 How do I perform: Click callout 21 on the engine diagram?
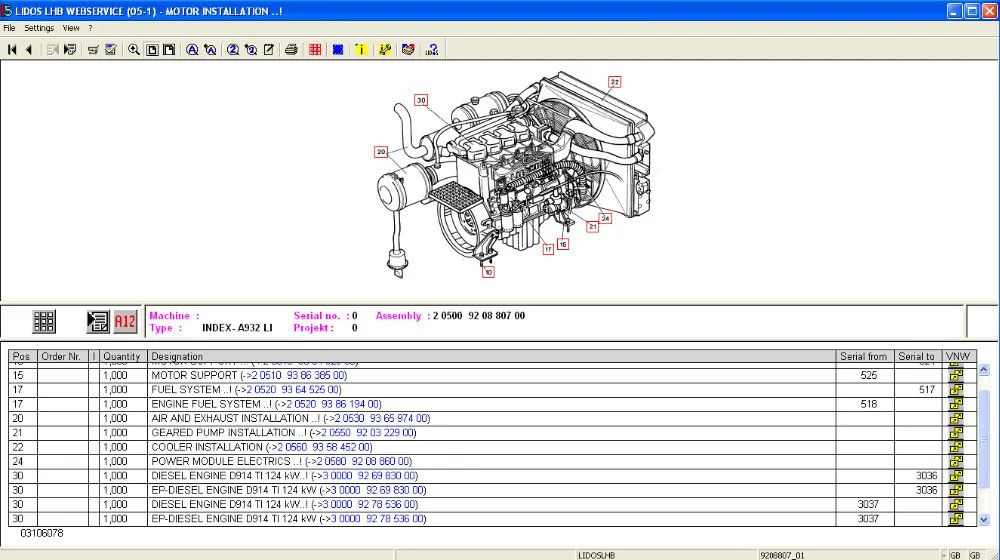tap(592, 226)
